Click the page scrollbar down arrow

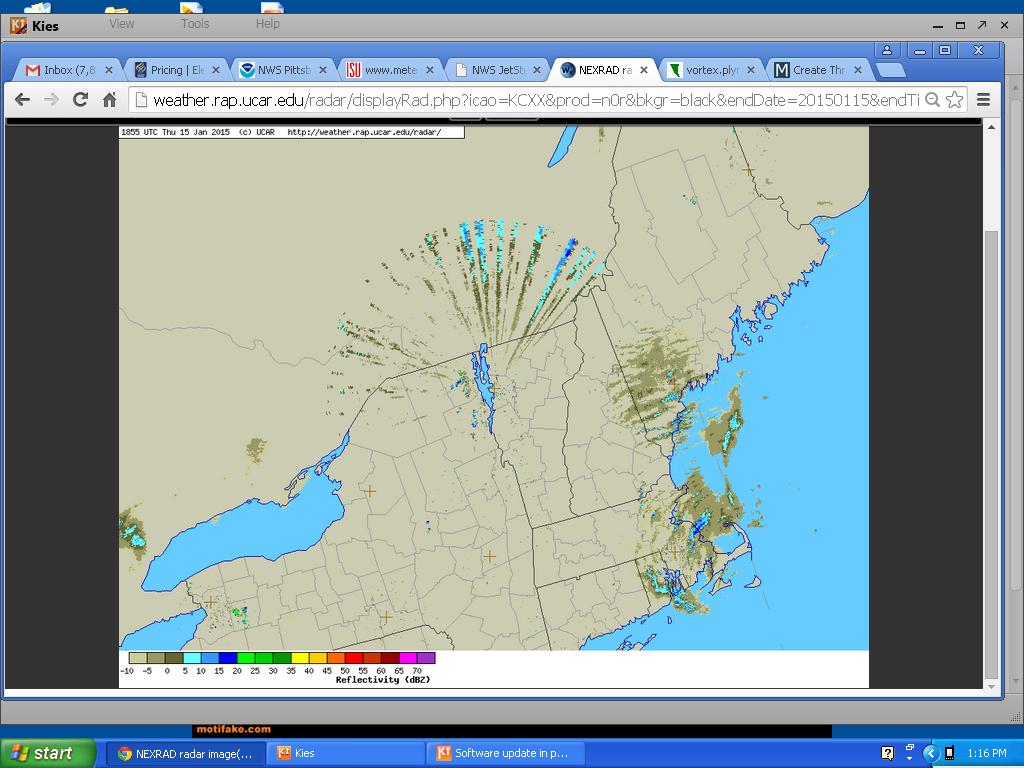click(991, 687)
